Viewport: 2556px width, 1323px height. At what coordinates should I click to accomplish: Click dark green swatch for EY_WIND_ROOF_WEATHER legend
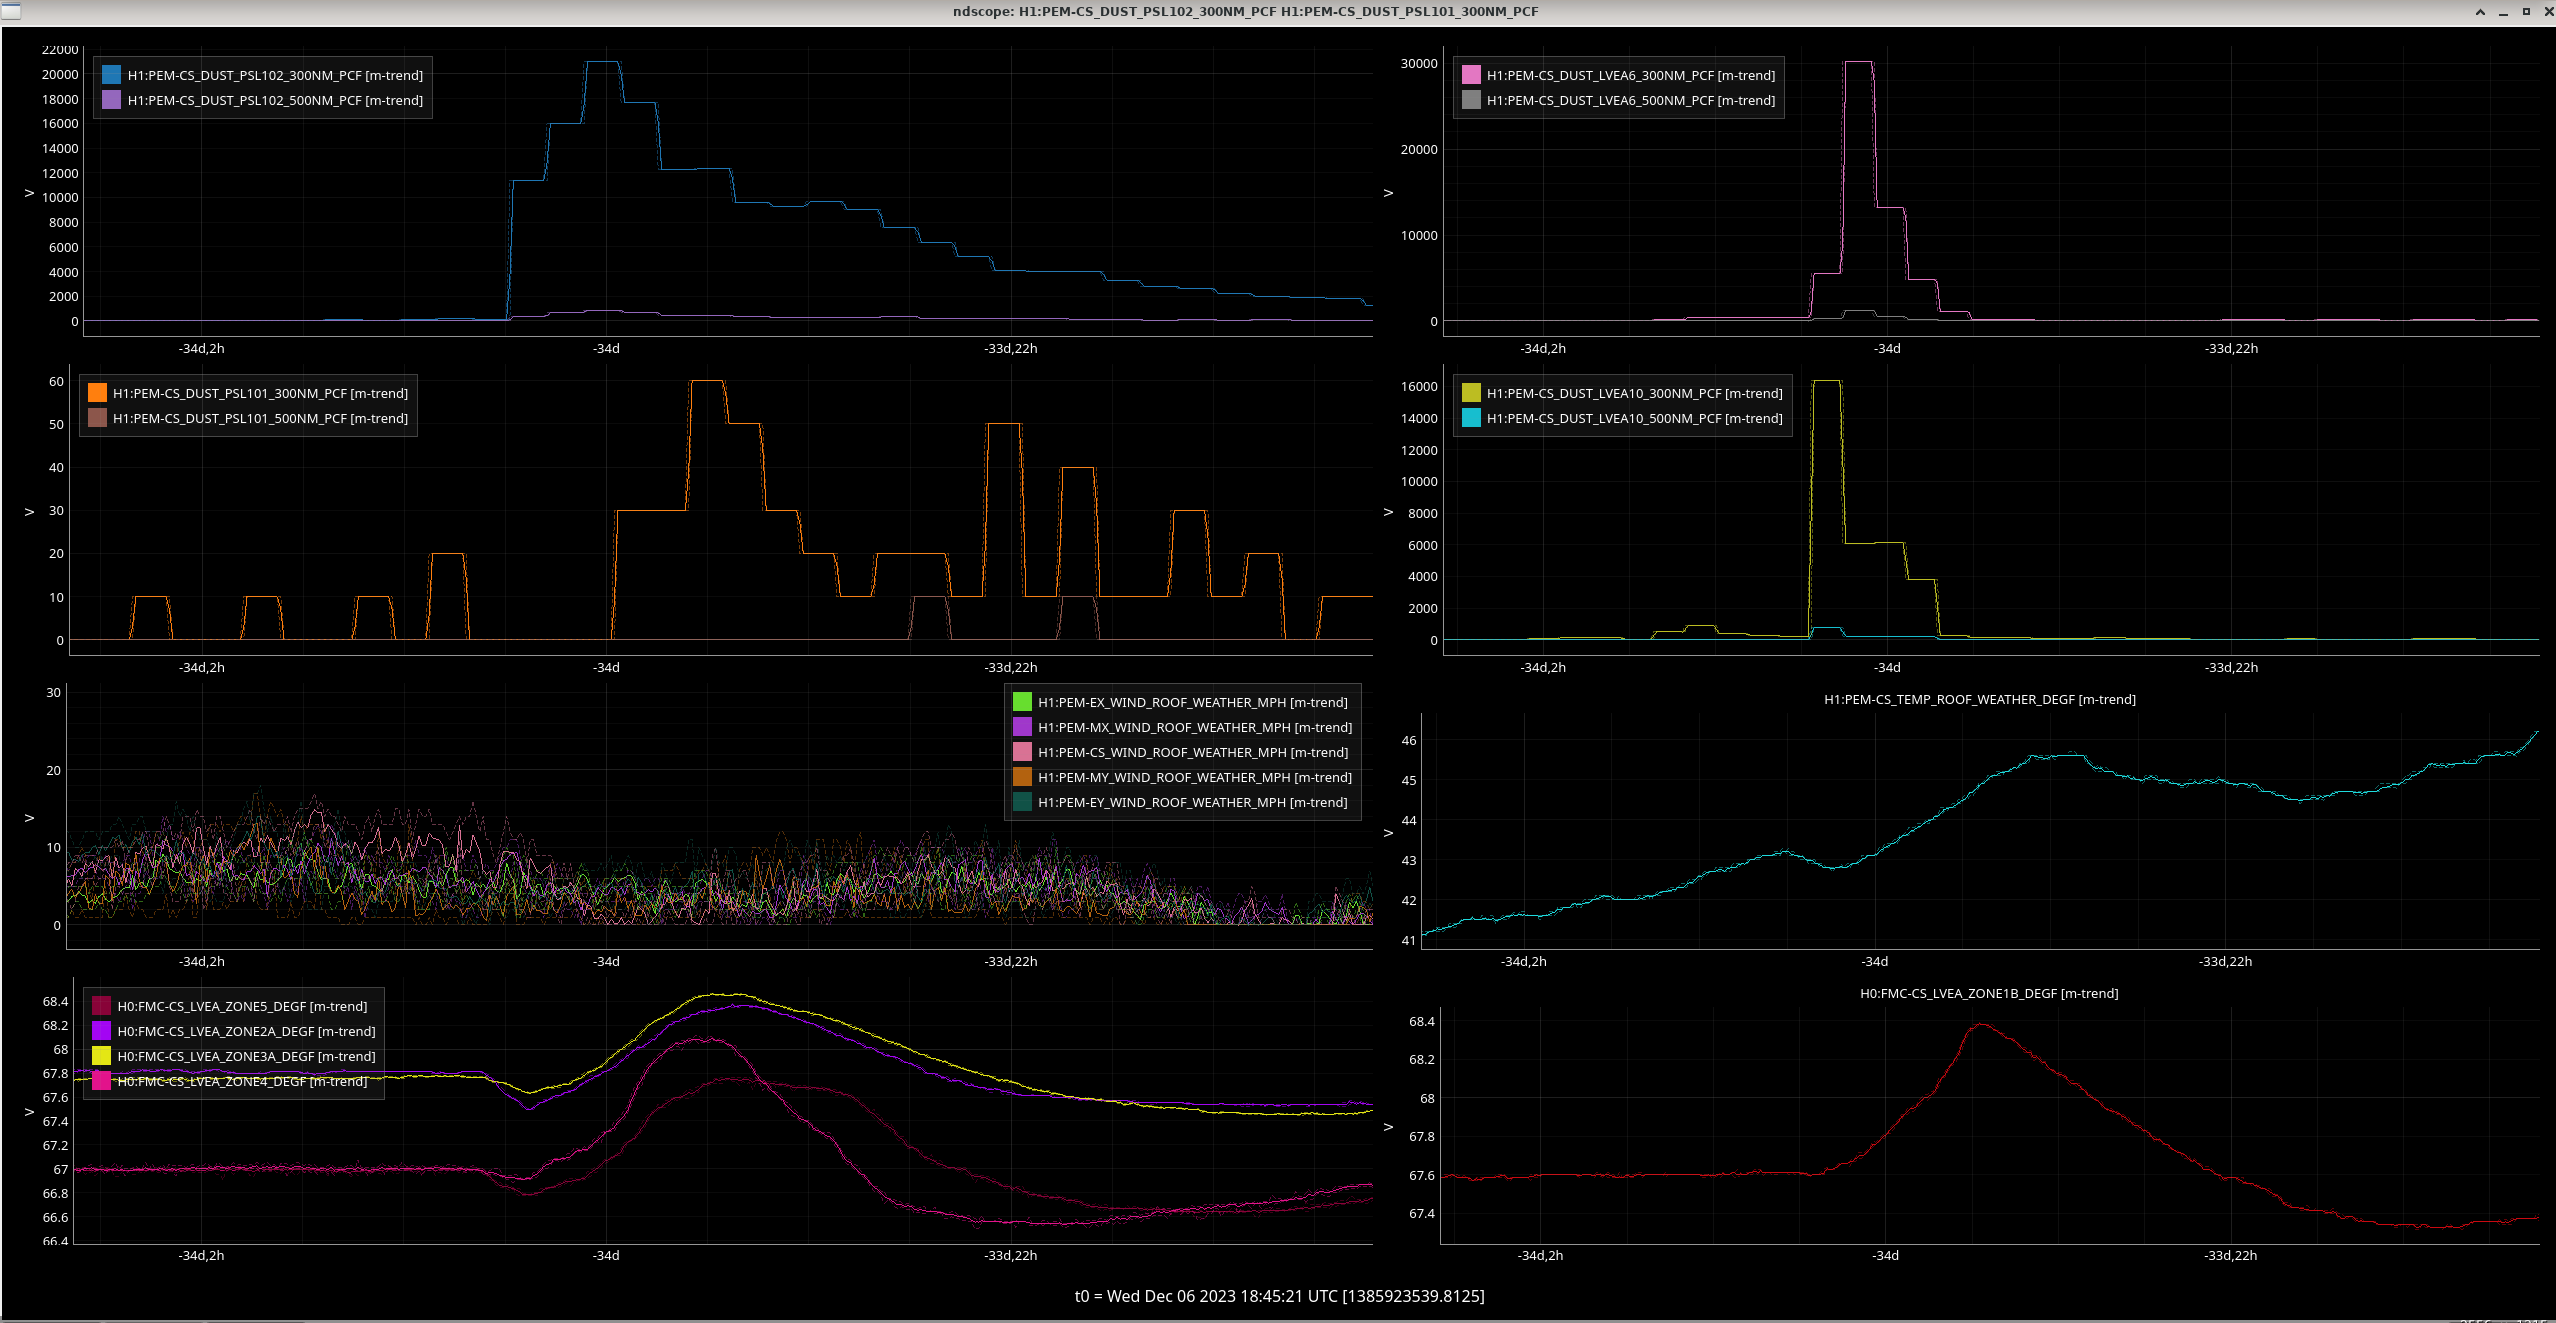click(1022, 802)
